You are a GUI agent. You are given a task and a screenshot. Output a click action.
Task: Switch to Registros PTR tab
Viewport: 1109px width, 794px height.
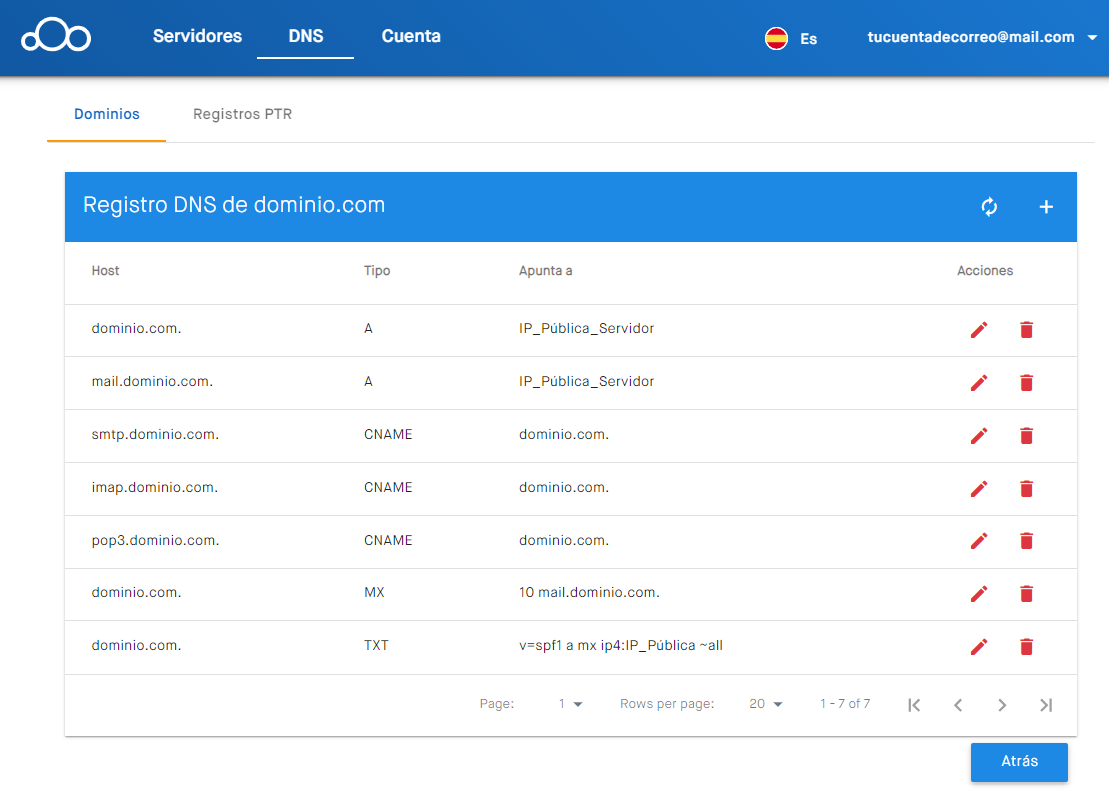point(242,114)
